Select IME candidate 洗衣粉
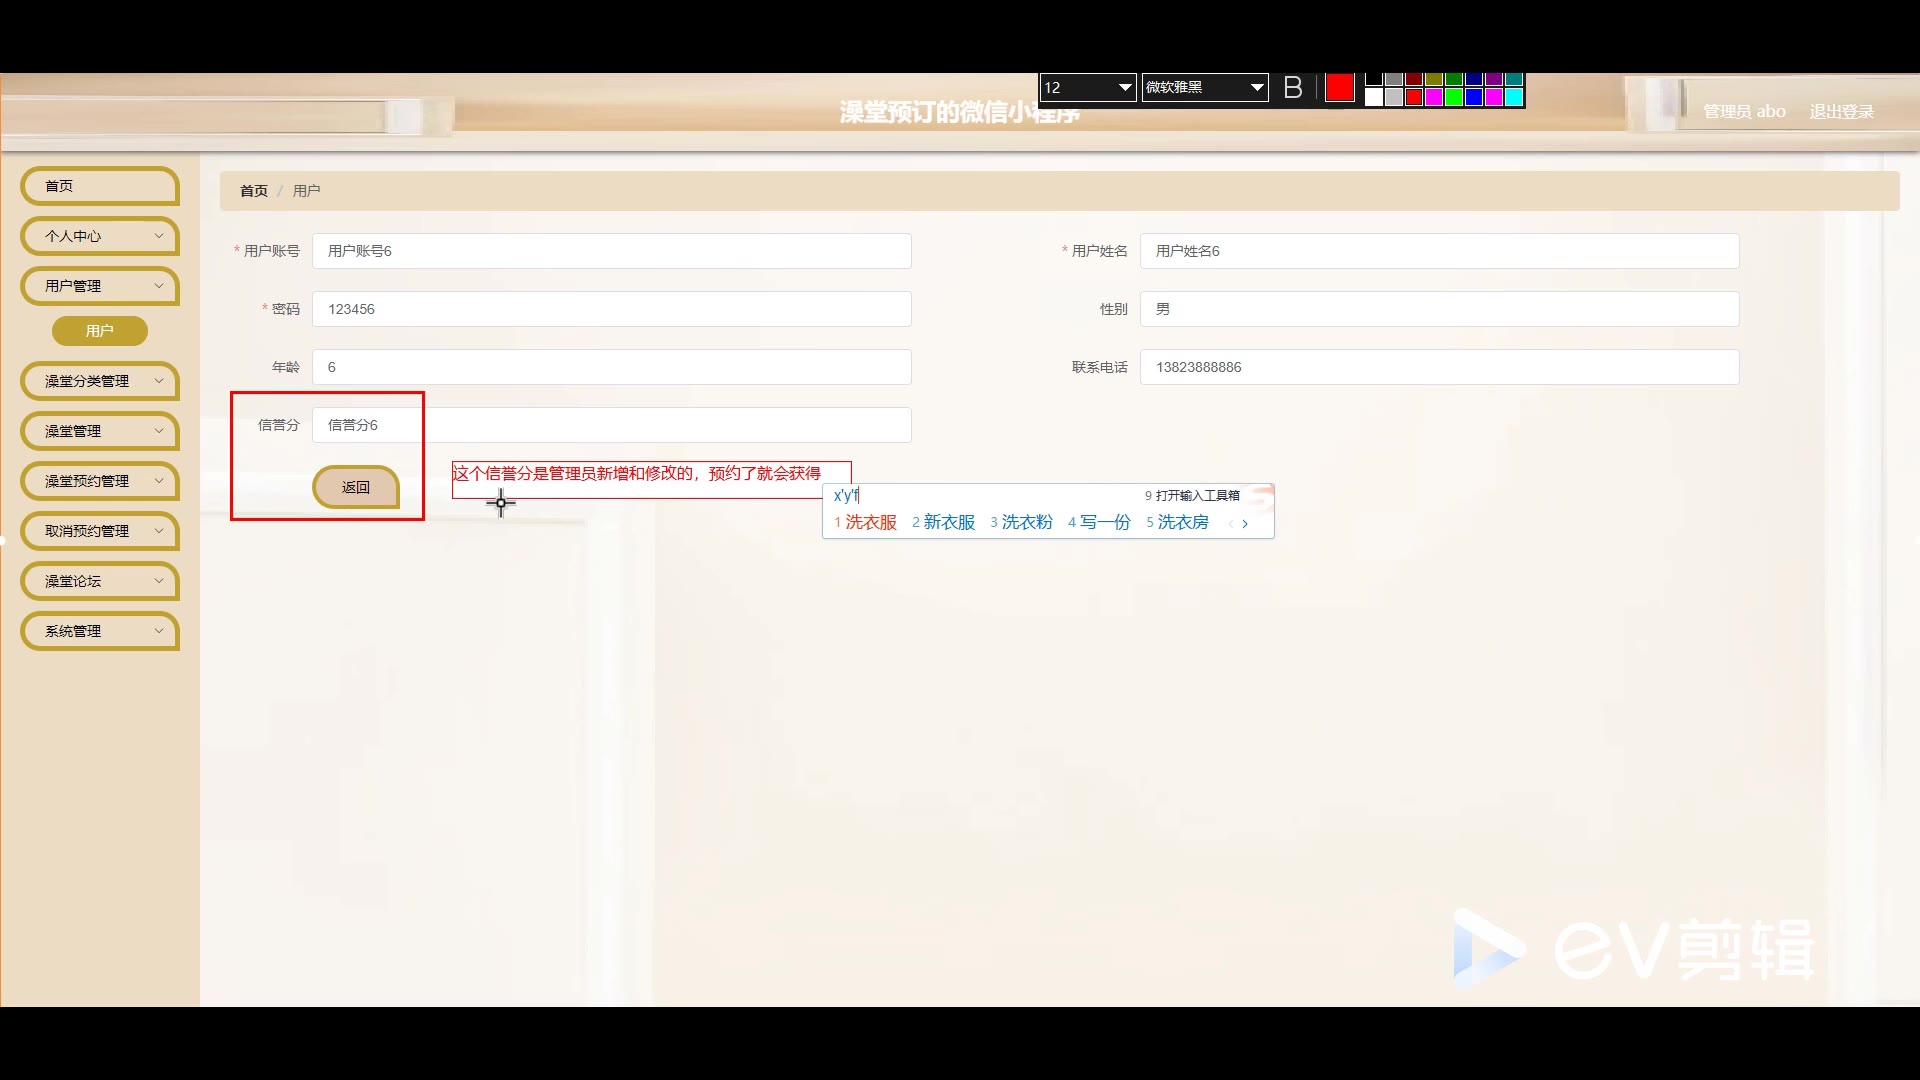This screenshot has width=1920, height=1080. (x=1026, y=522)
